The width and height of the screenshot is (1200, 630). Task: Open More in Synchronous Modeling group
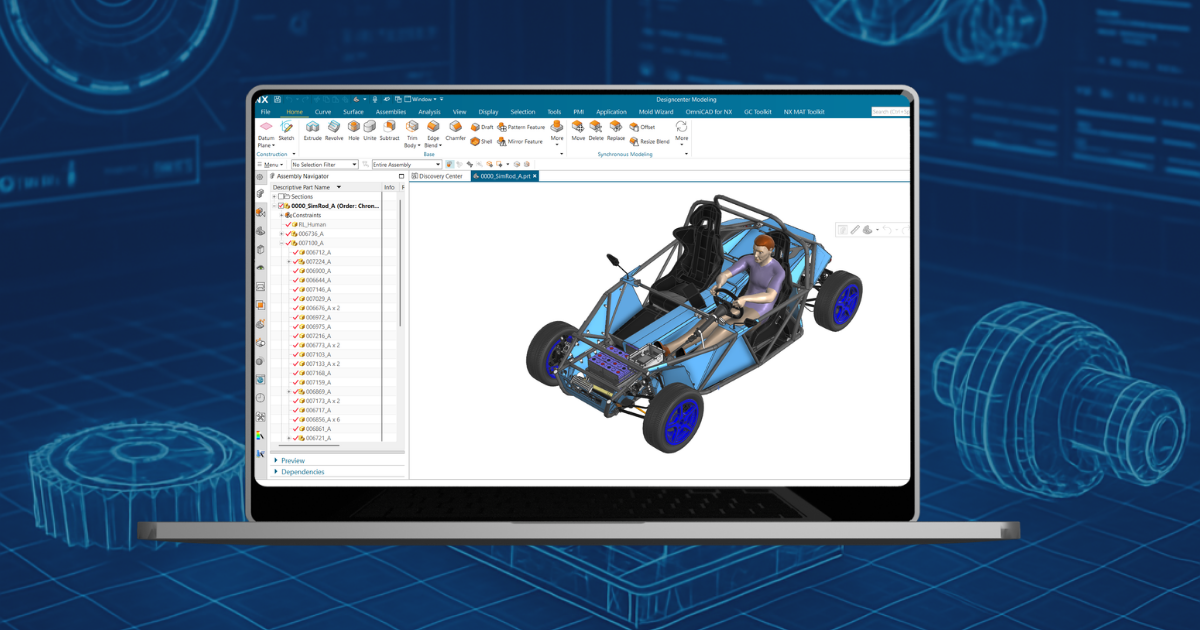pyautogui.click(x=682, y=134)
